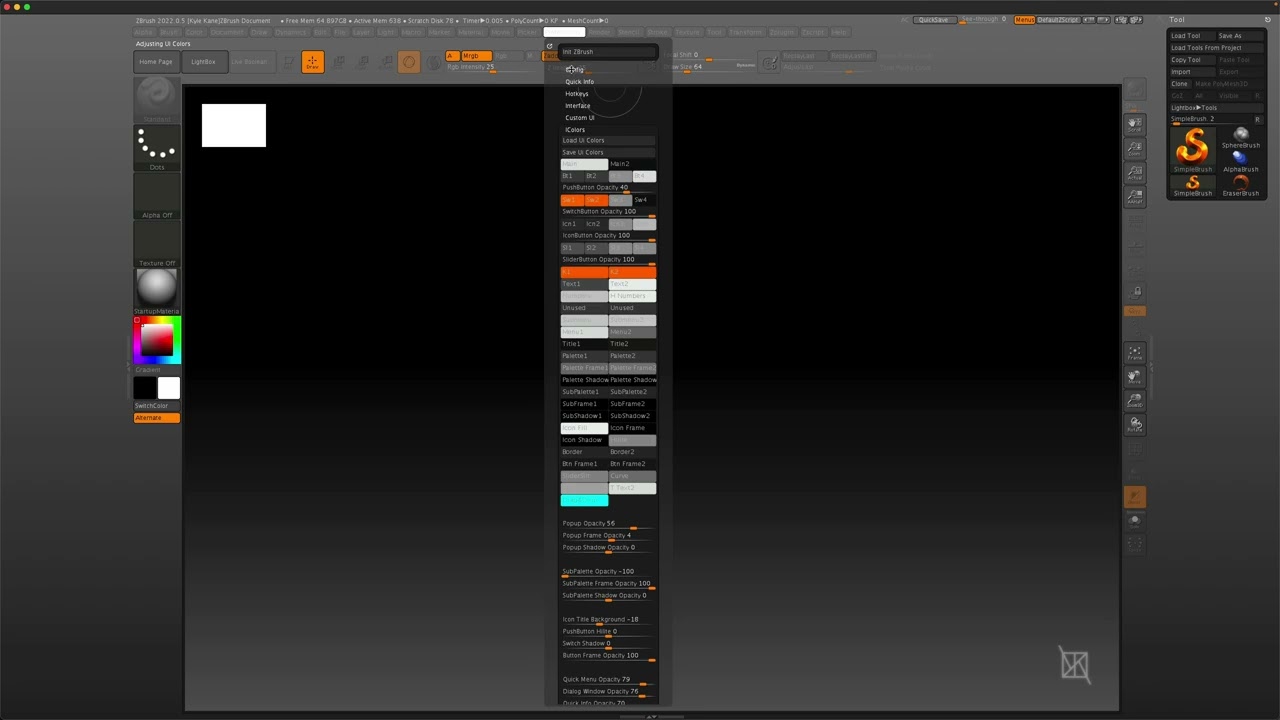Click the Clone button
This screenshot has width=1280, height=720.
tap(1180, 84)
